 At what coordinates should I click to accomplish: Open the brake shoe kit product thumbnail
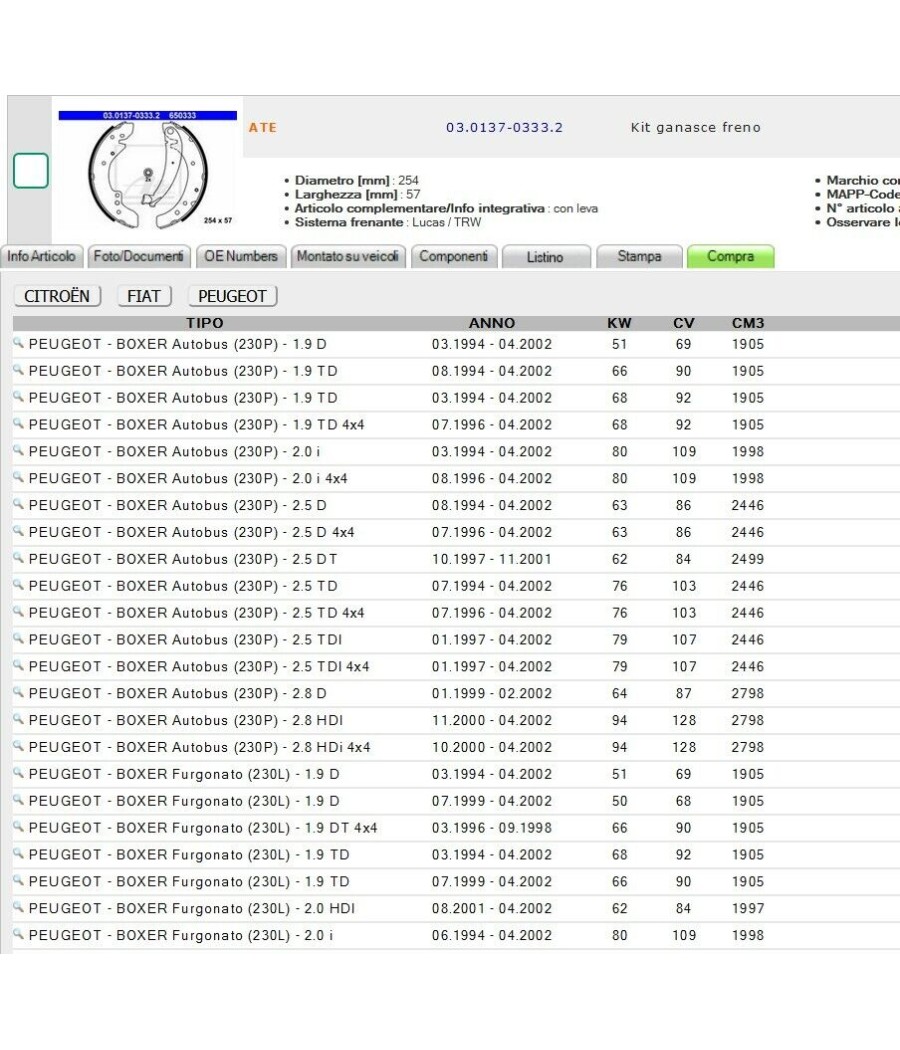147,171
